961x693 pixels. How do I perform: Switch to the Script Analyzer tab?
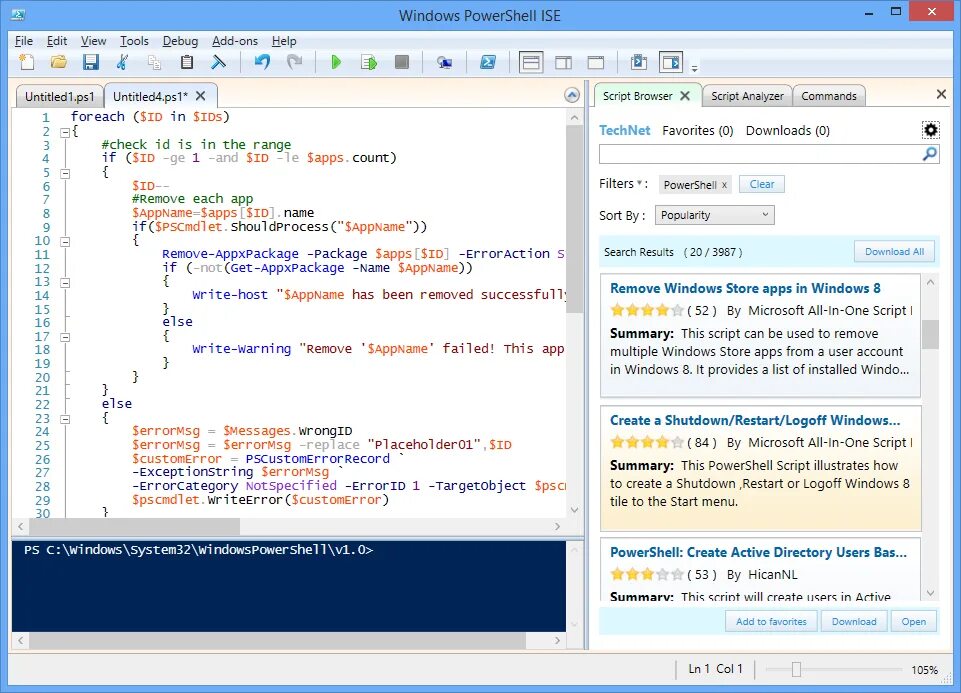[x=747, y=96]
